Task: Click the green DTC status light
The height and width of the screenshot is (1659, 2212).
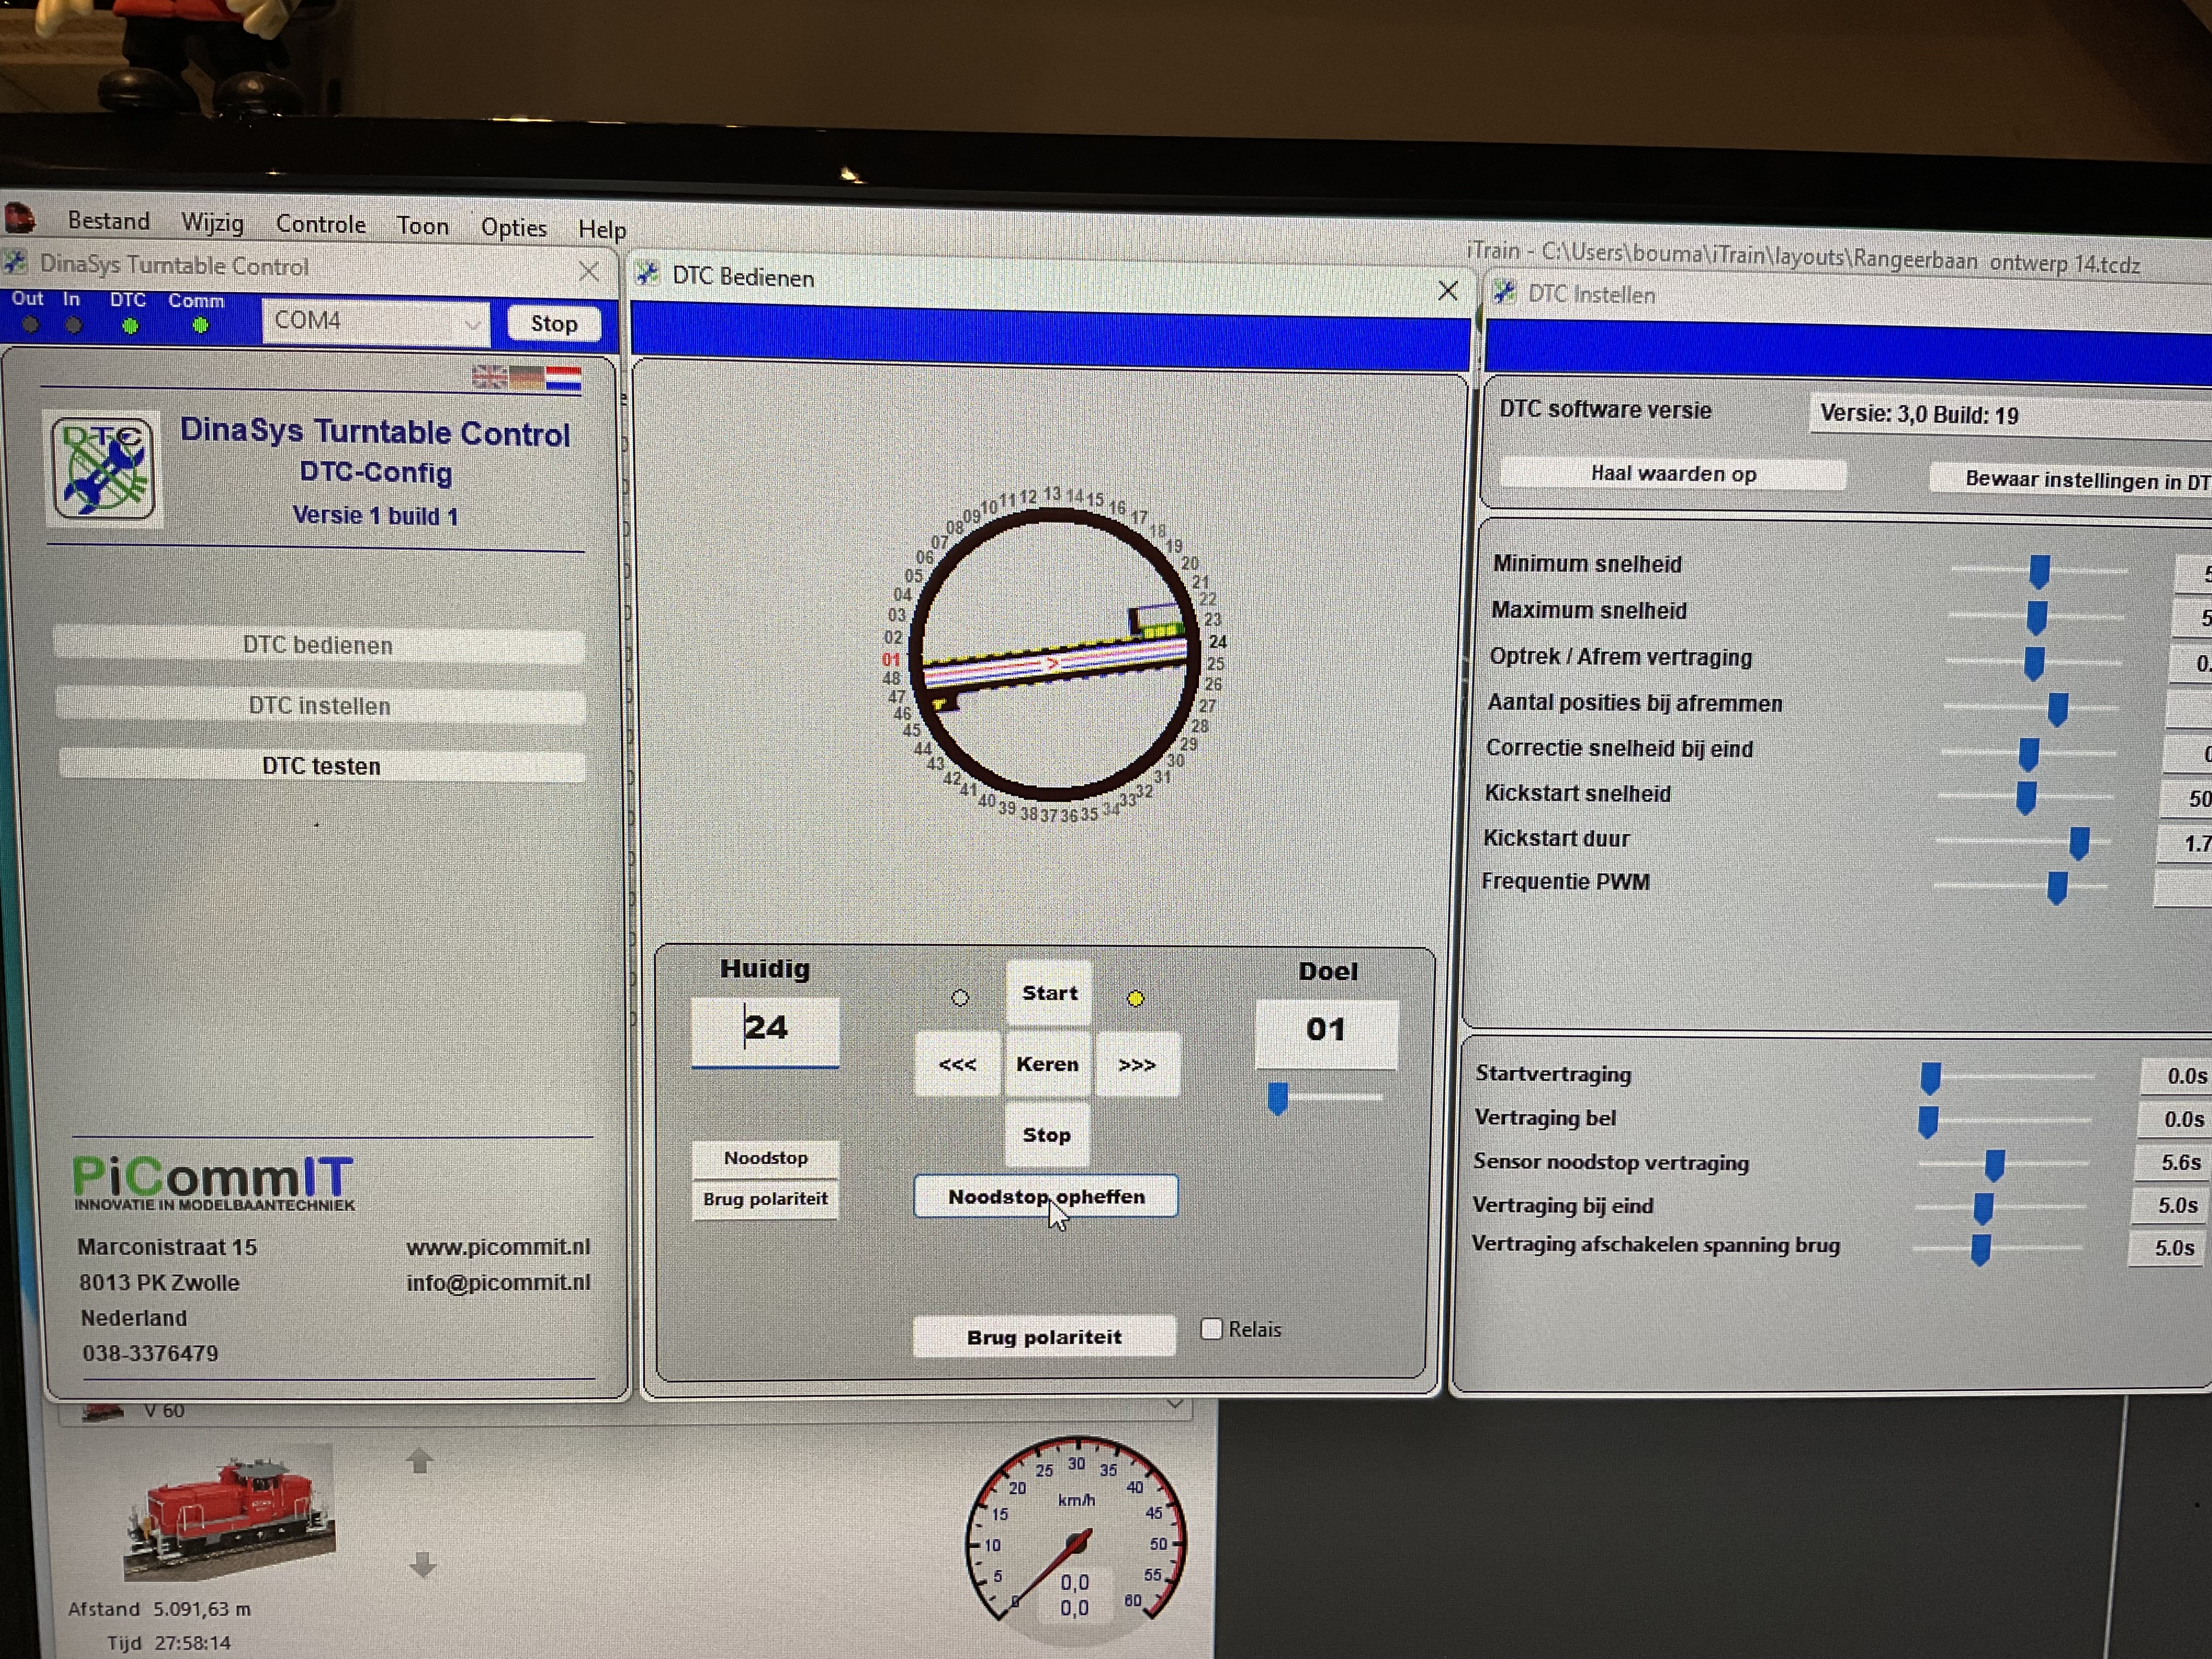Action: click(x=130, y=326)
